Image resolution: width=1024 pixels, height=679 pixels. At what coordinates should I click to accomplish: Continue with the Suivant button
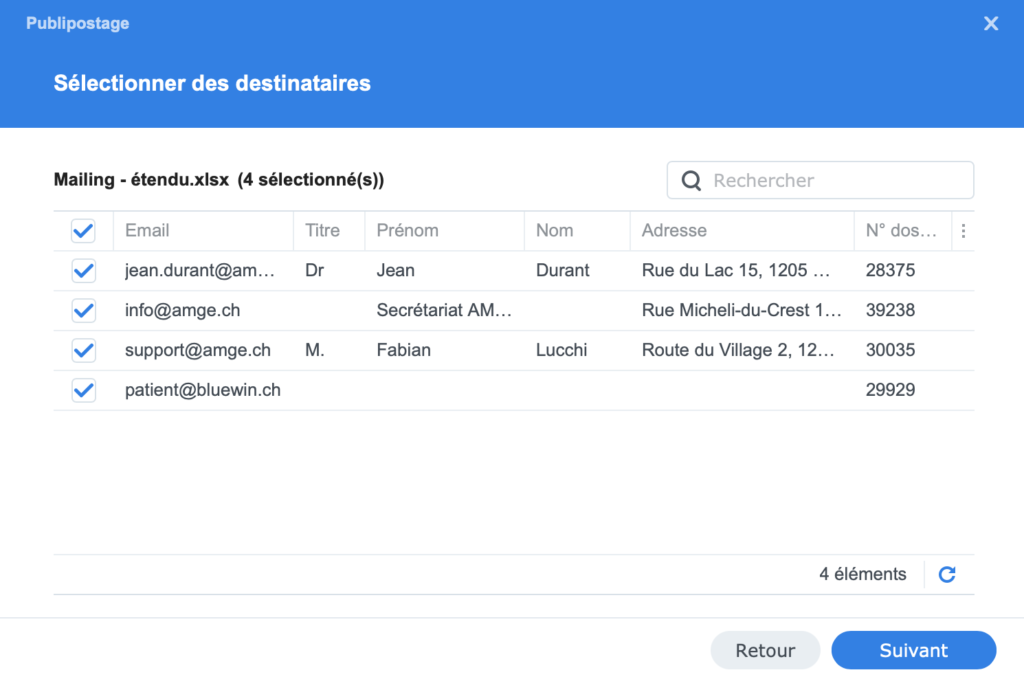[914, 650]
